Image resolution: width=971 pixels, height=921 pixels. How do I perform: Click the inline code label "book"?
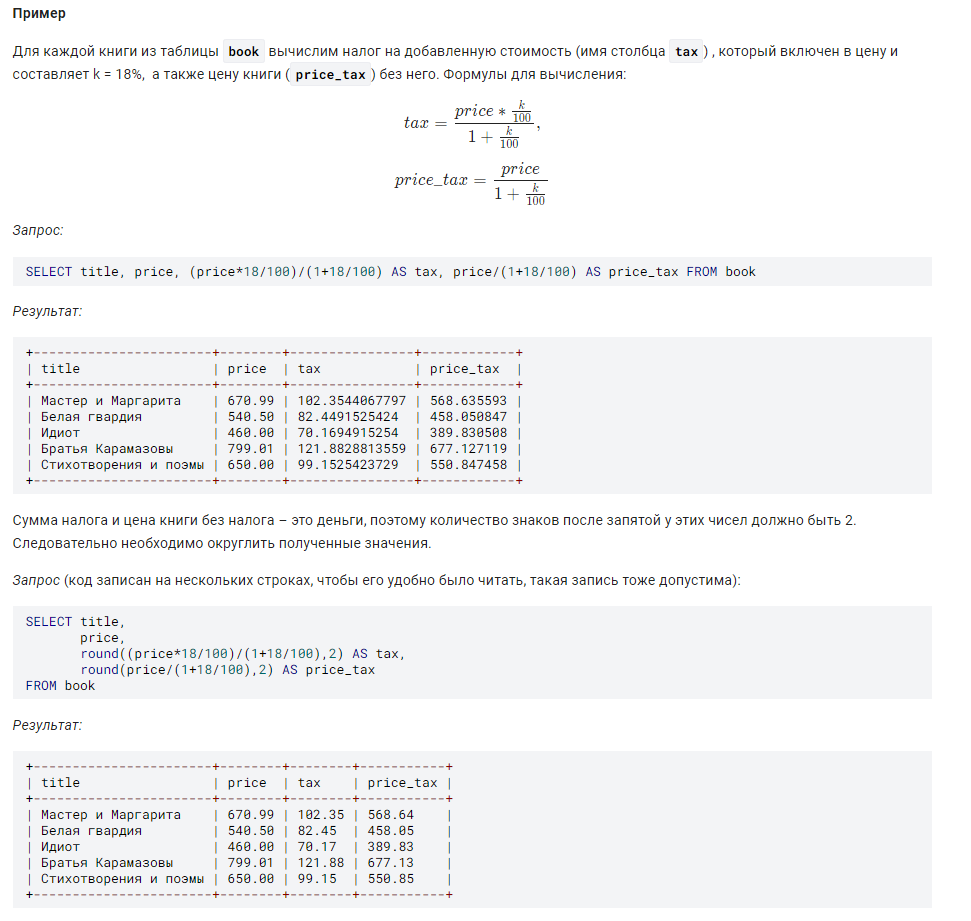243,52
